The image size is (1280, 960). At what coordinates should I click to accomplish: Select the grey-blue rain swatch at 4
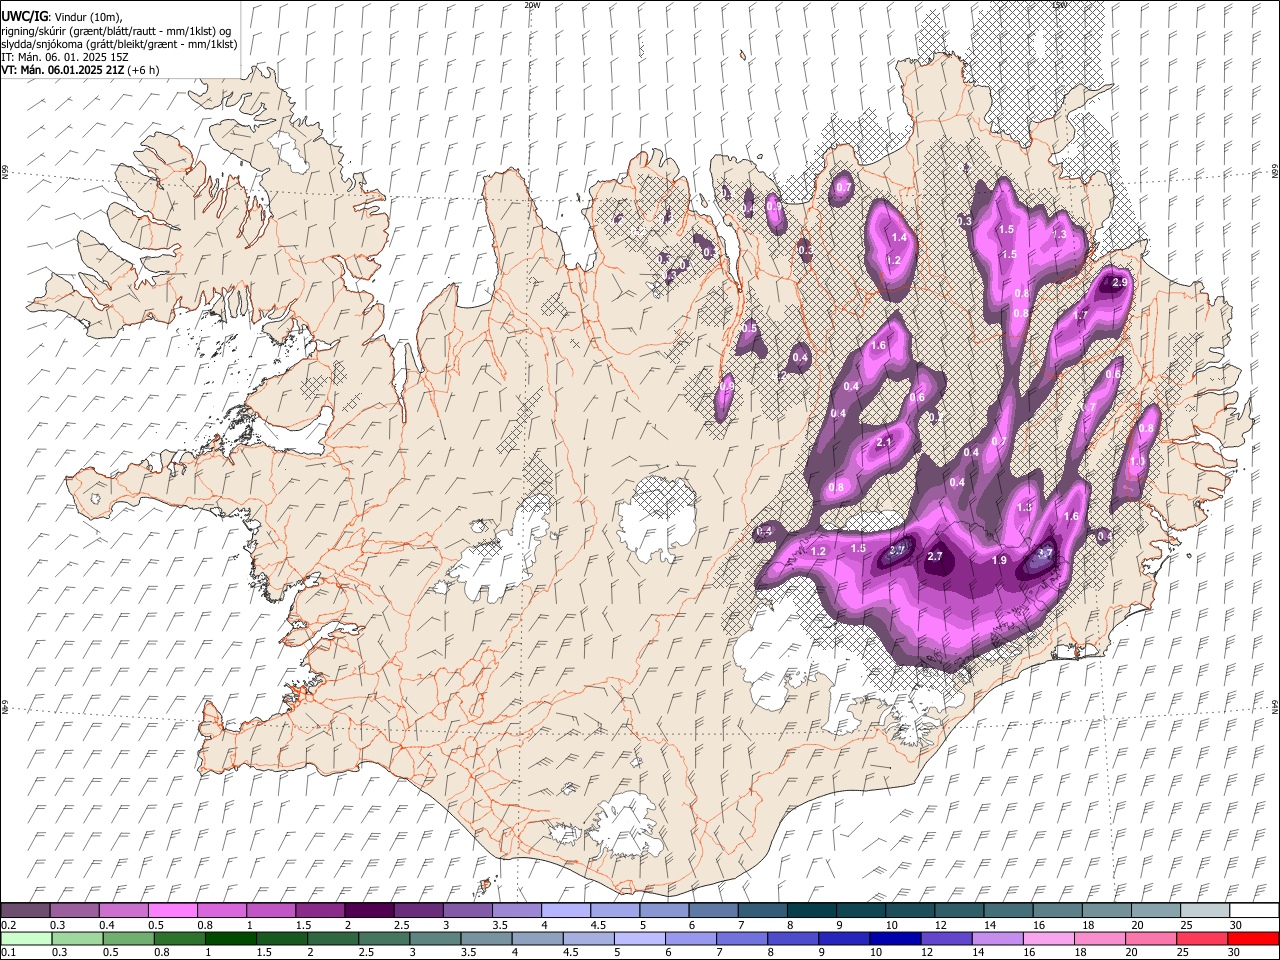[537, 939]
